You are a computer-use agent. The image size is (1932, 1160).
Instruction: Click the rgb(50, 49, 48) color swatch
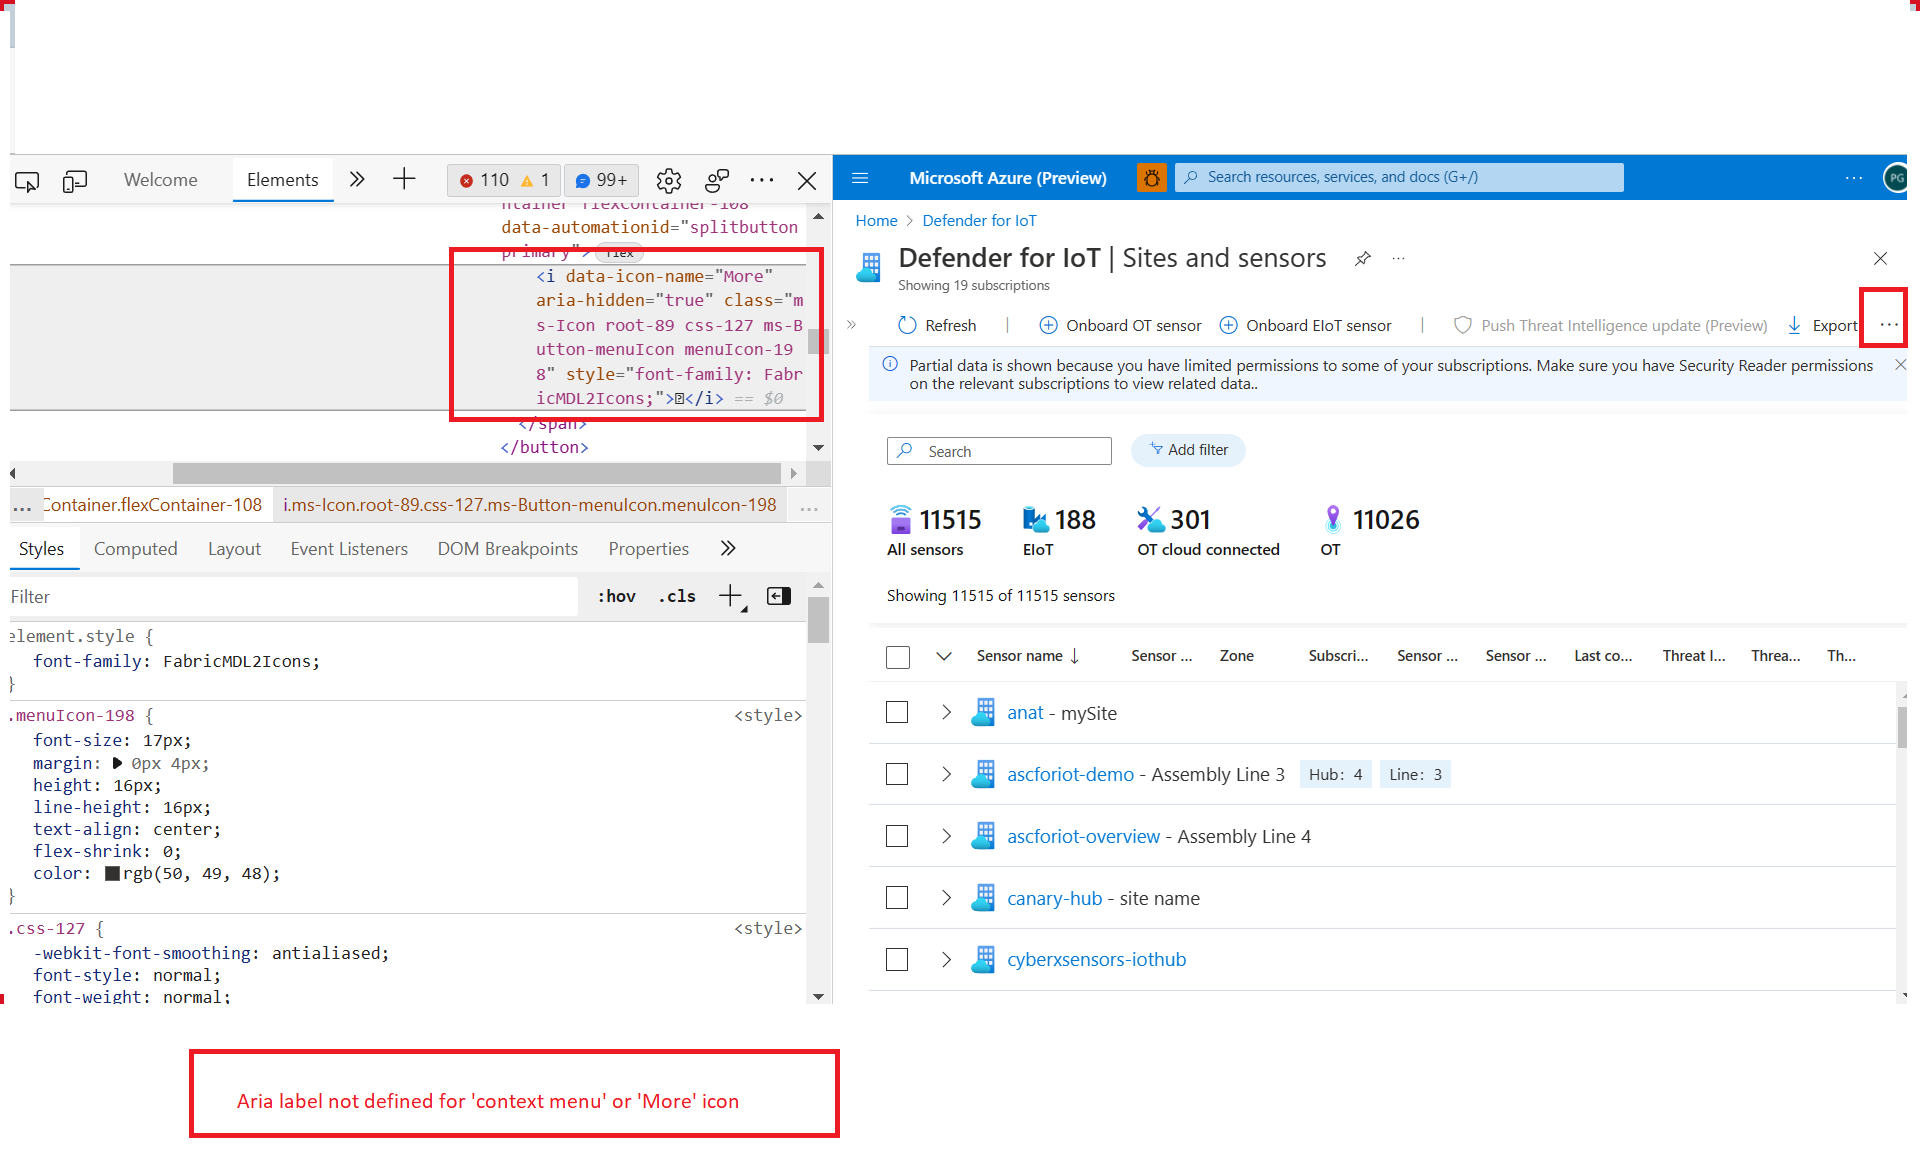point(113,875)
